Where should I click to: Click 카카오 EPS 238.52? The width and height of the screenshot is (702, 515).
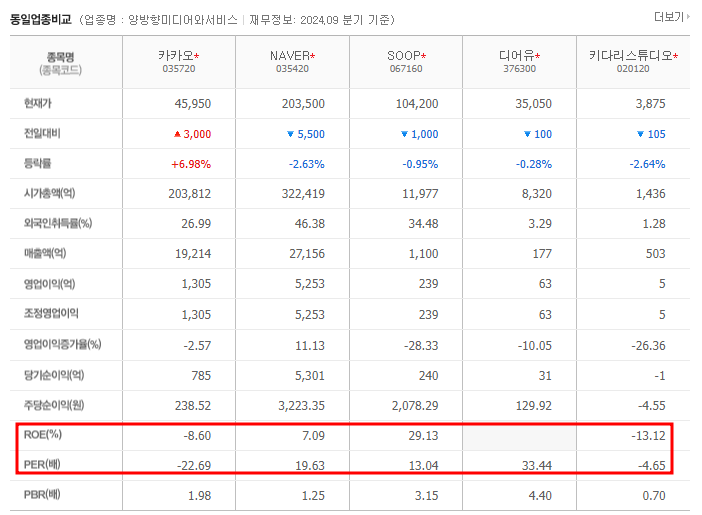pyautogui.click(x=193, y=406)
